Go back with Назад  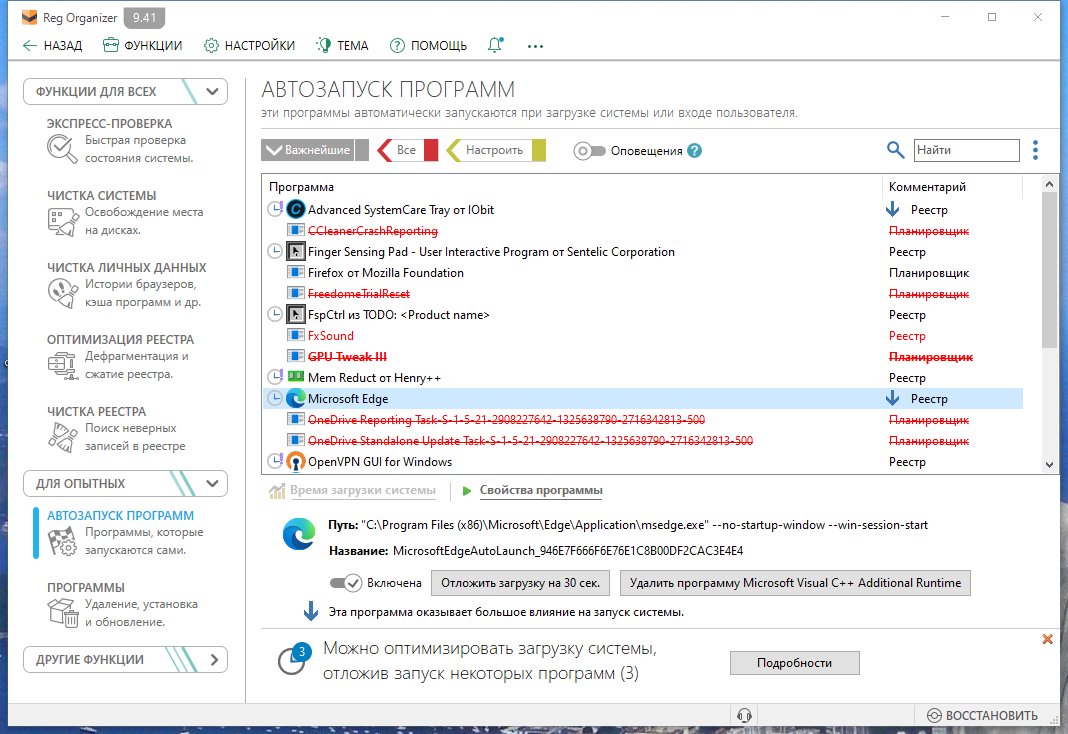(x=52, y=46)
